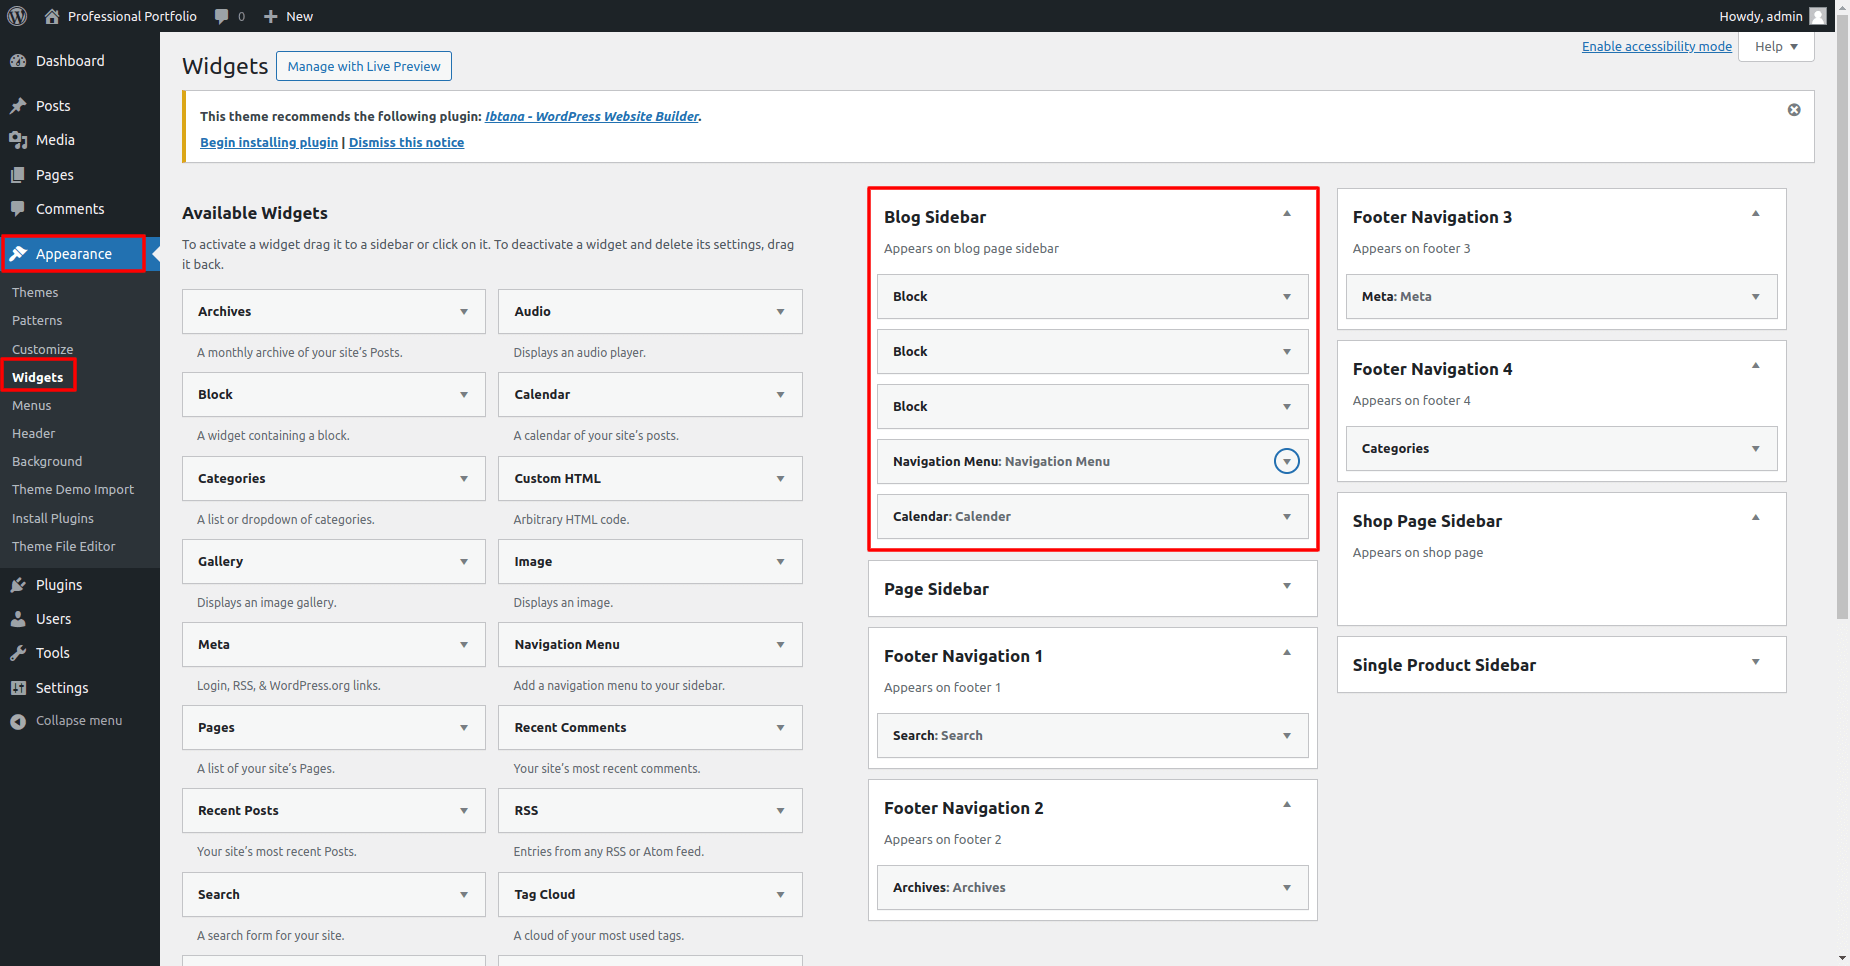Go to Menus under Appearance
This screenshot has width=1850, height=966.
click(32, 406)
